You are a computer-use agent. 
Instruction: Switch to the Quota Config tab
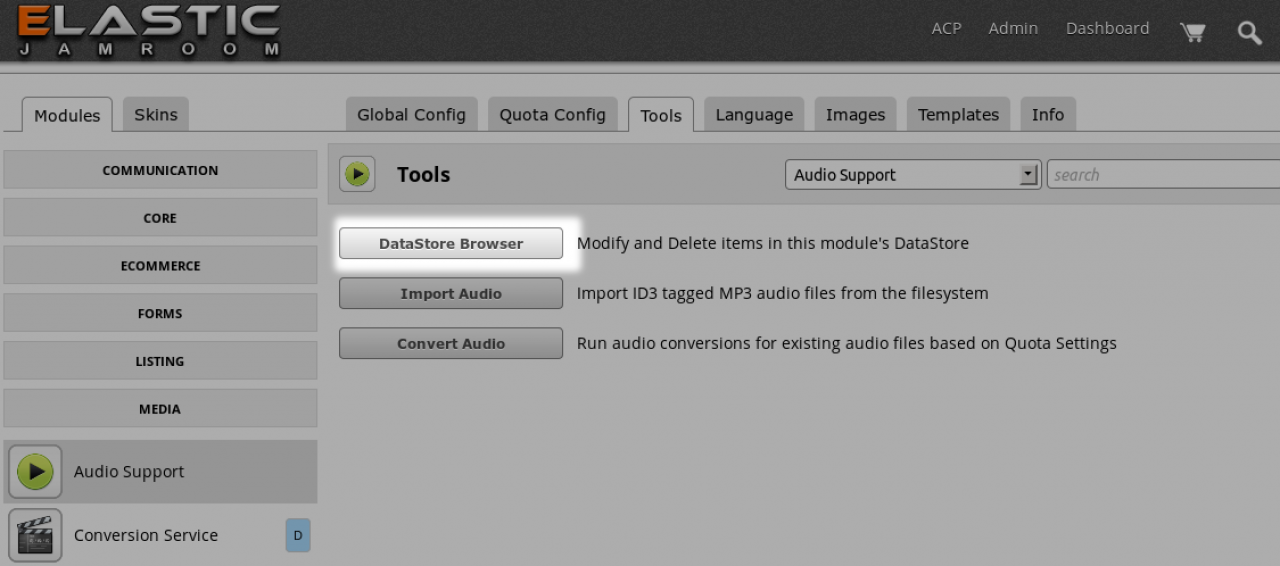pyautogui.click(x=552, y=115)
